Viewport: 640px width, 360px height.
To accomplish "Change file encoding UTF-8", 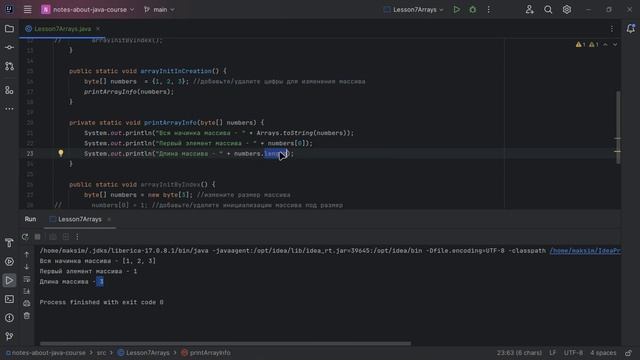I will click(x=573, y=353).
